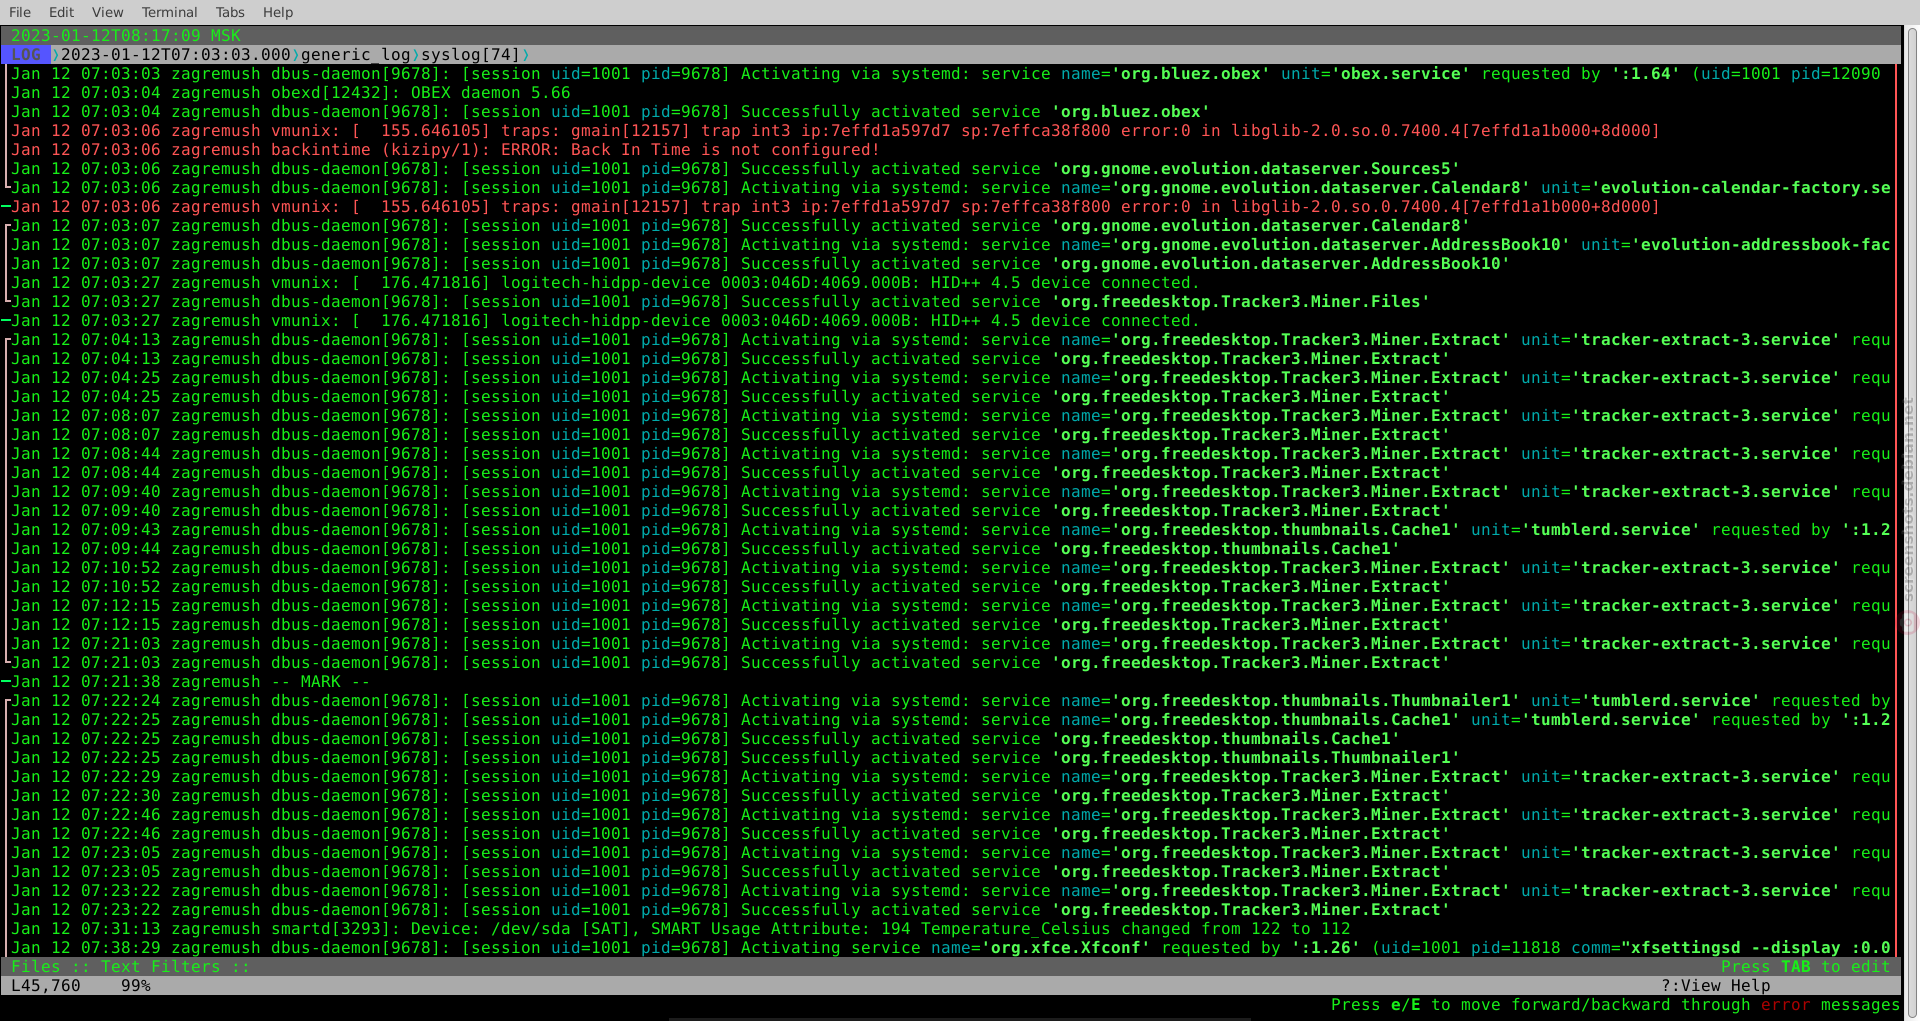
Task: Select the syslog[74] breadcrumb
Action: (470, 55)
